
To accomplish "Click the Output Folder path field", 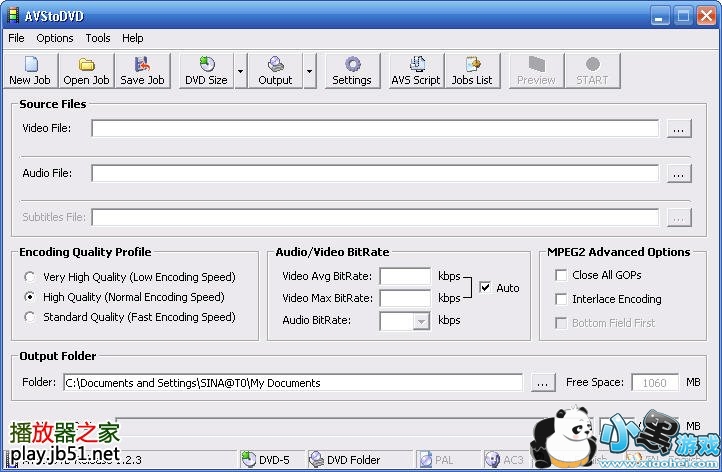I will point(292,383).
